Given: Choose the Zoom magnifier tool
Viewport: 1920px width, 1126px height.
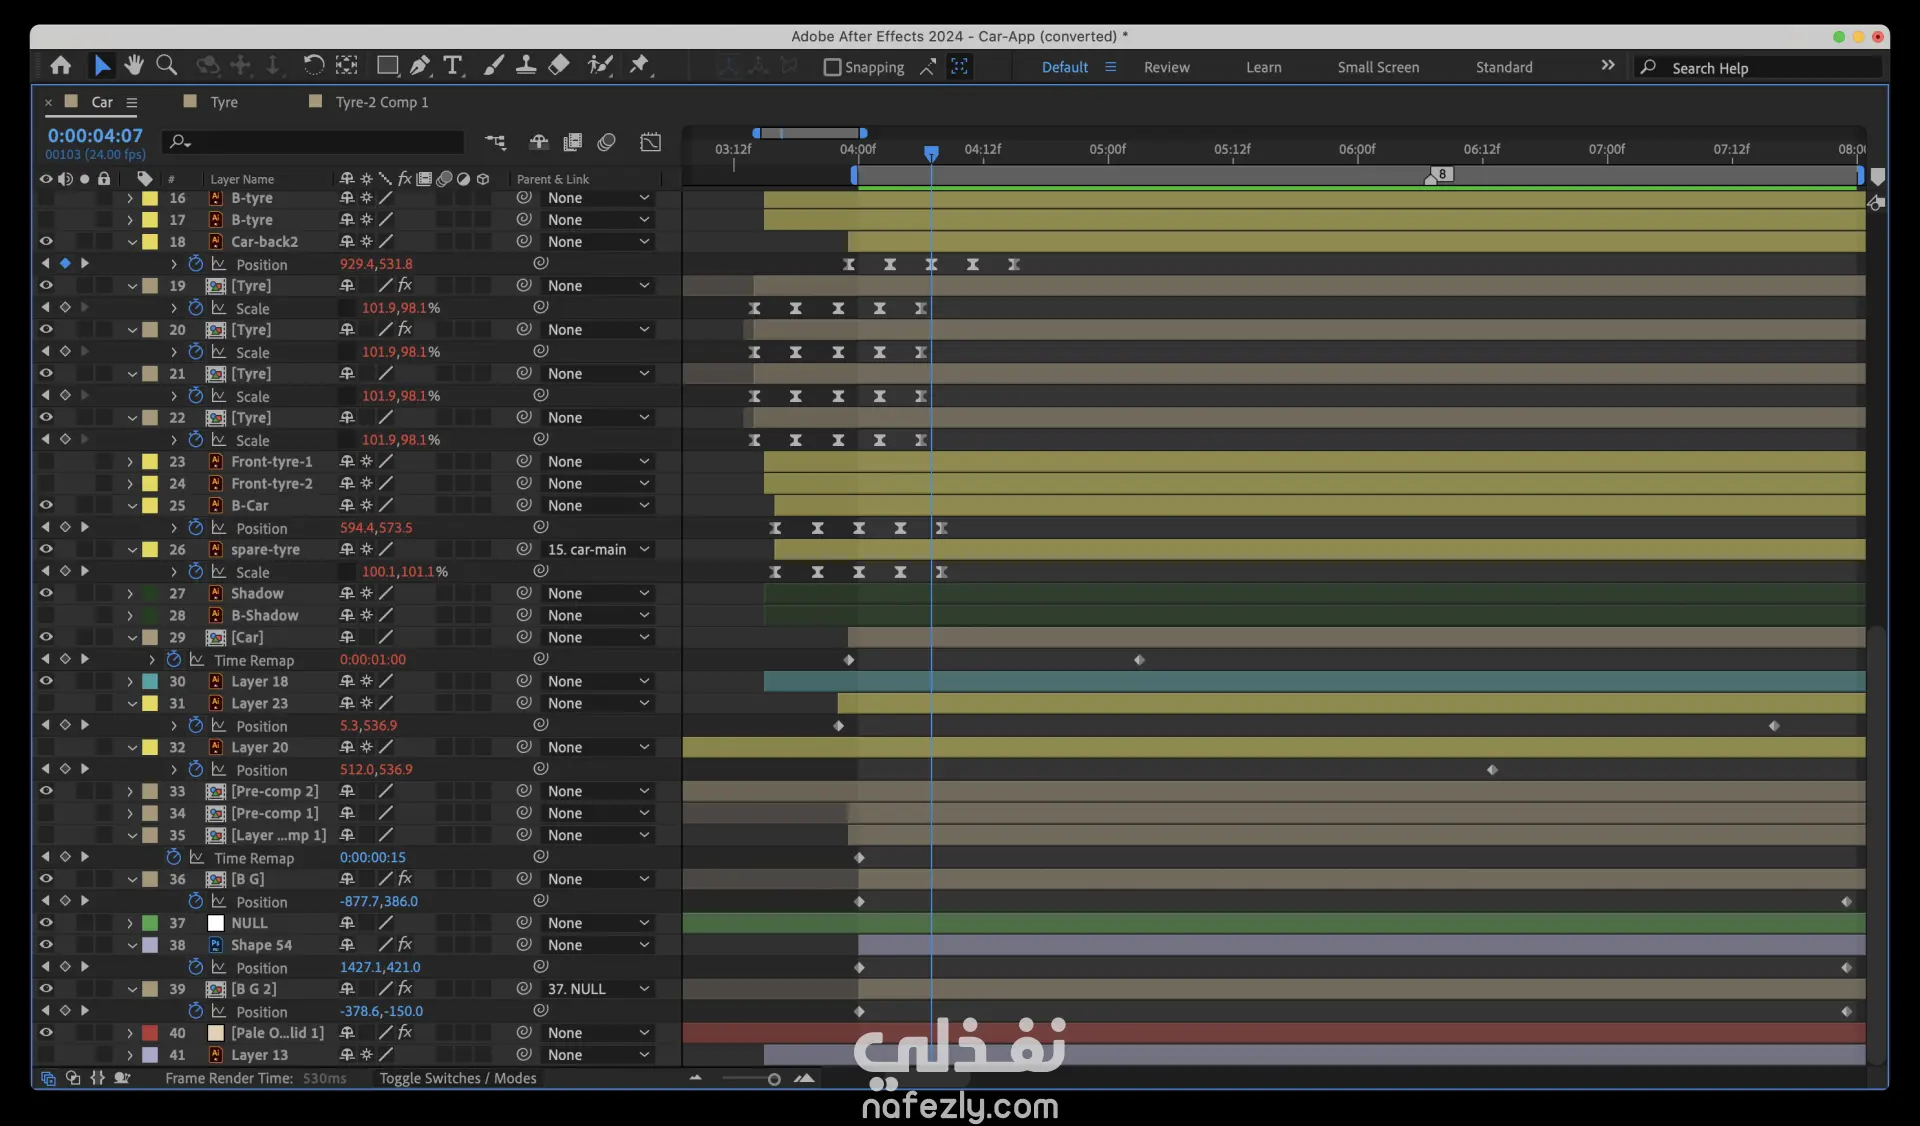Looking at the screenshot, I should pos(167,66).
